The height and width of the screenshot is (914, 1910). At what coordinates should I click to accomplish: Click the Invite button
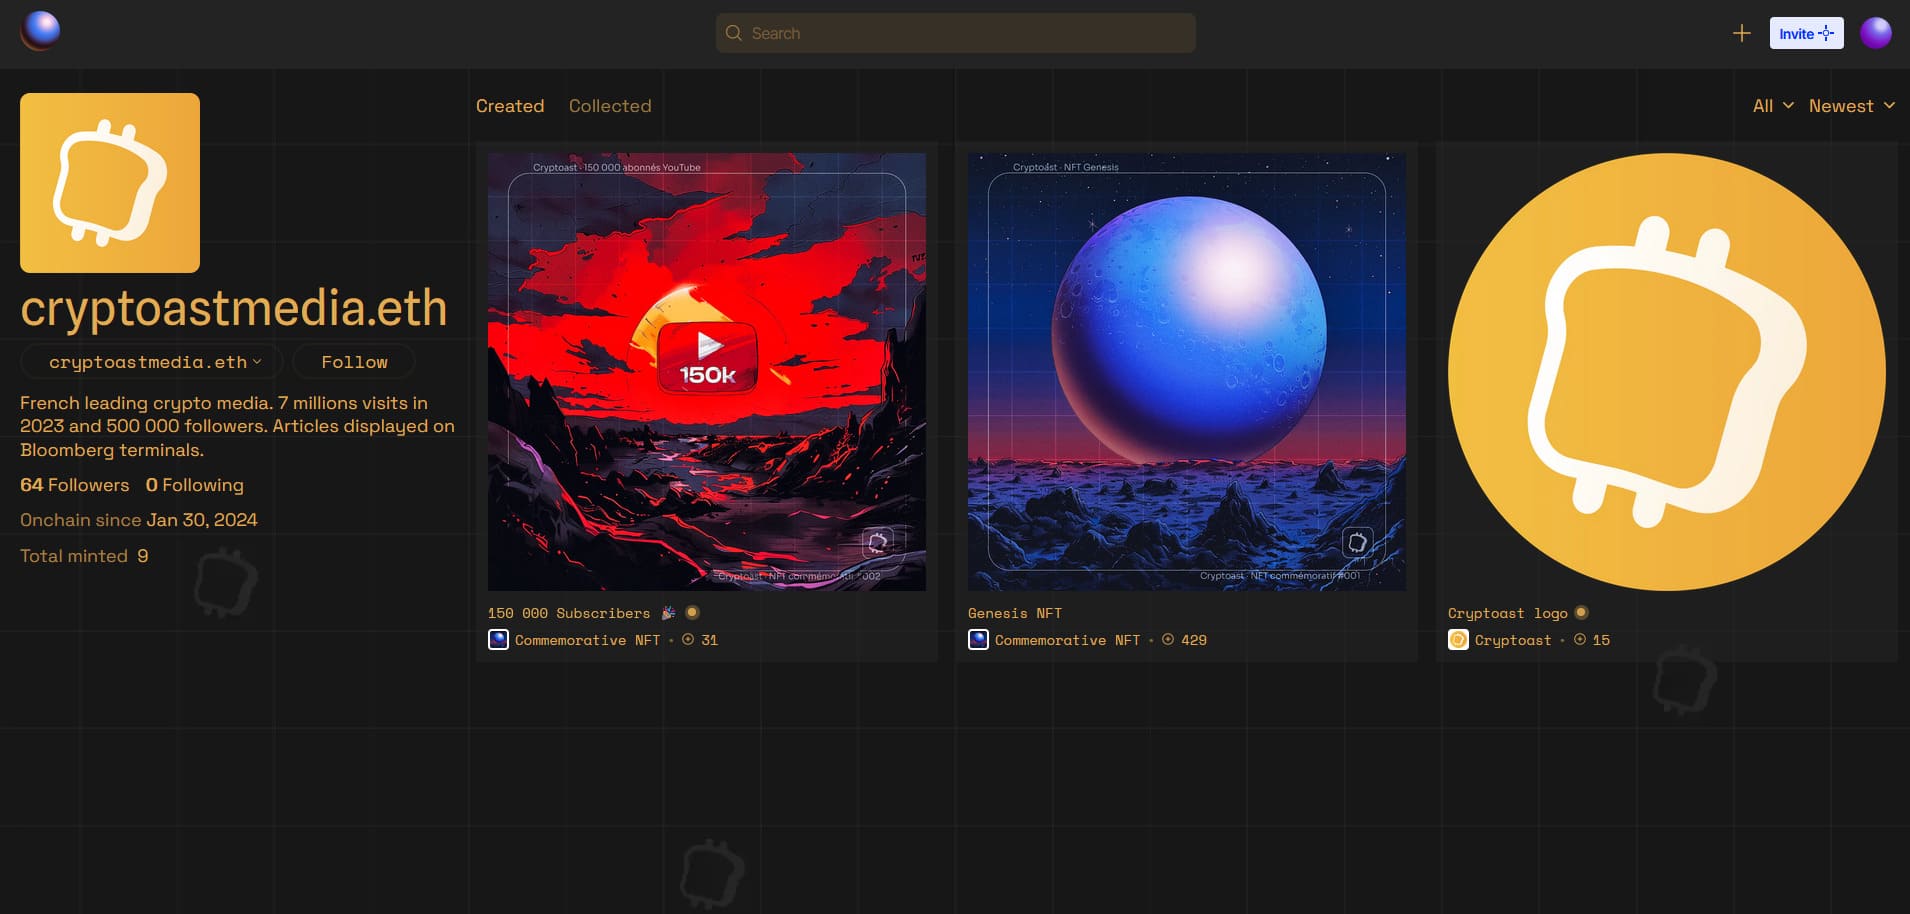(1806, 32)
